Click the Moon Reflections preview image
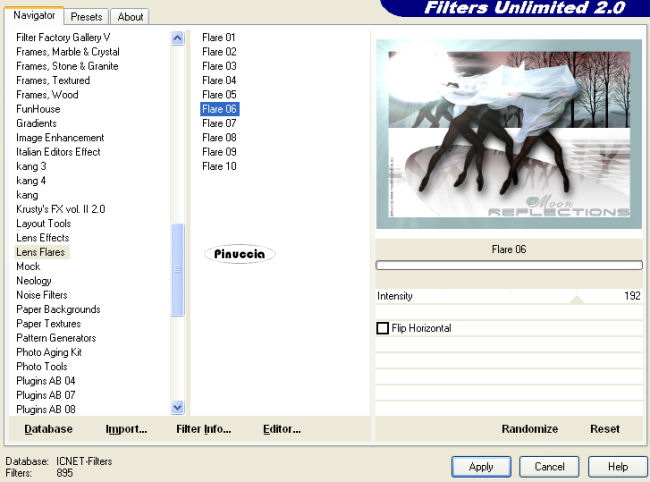This screenshot has width=650, height=482. click(x=509, y=134)
